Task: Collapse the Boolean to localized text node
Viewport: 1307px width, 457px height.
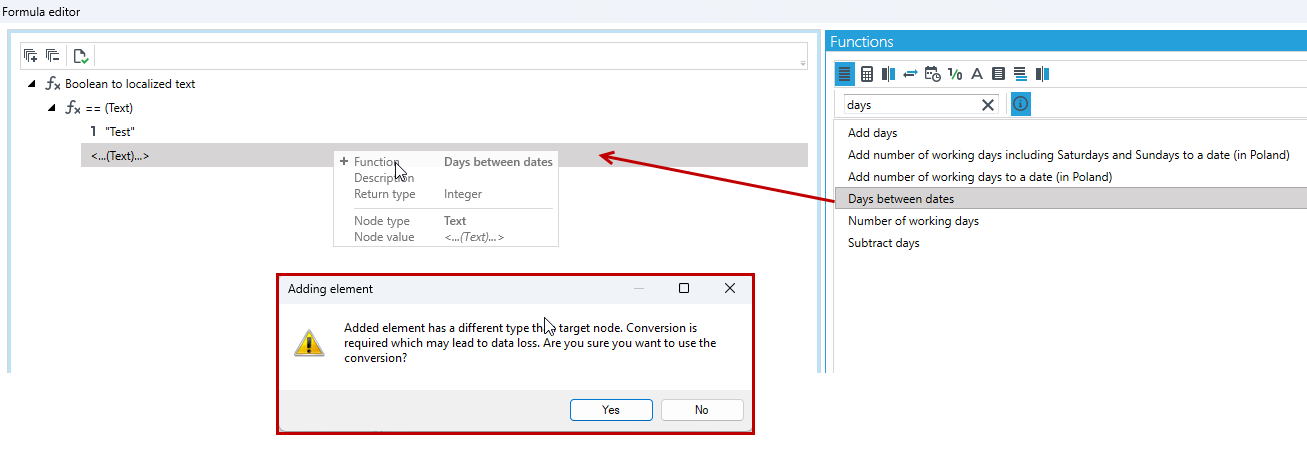Action: (32, 84)
